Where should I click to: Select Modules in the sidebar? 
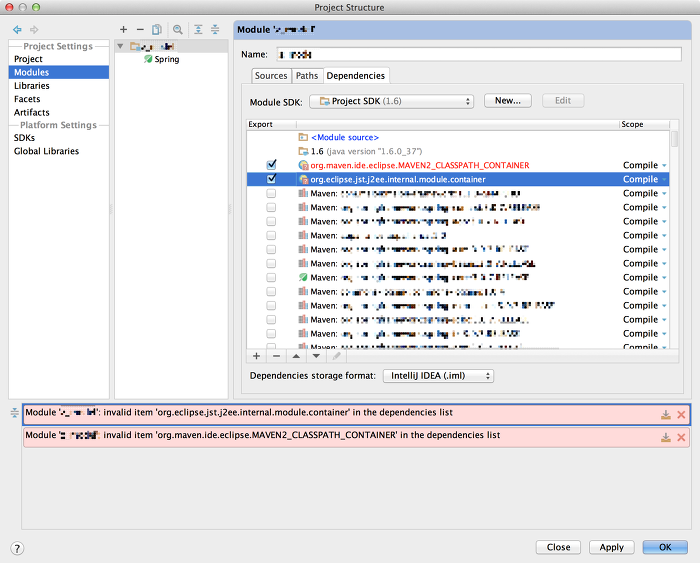pos(58,72)
